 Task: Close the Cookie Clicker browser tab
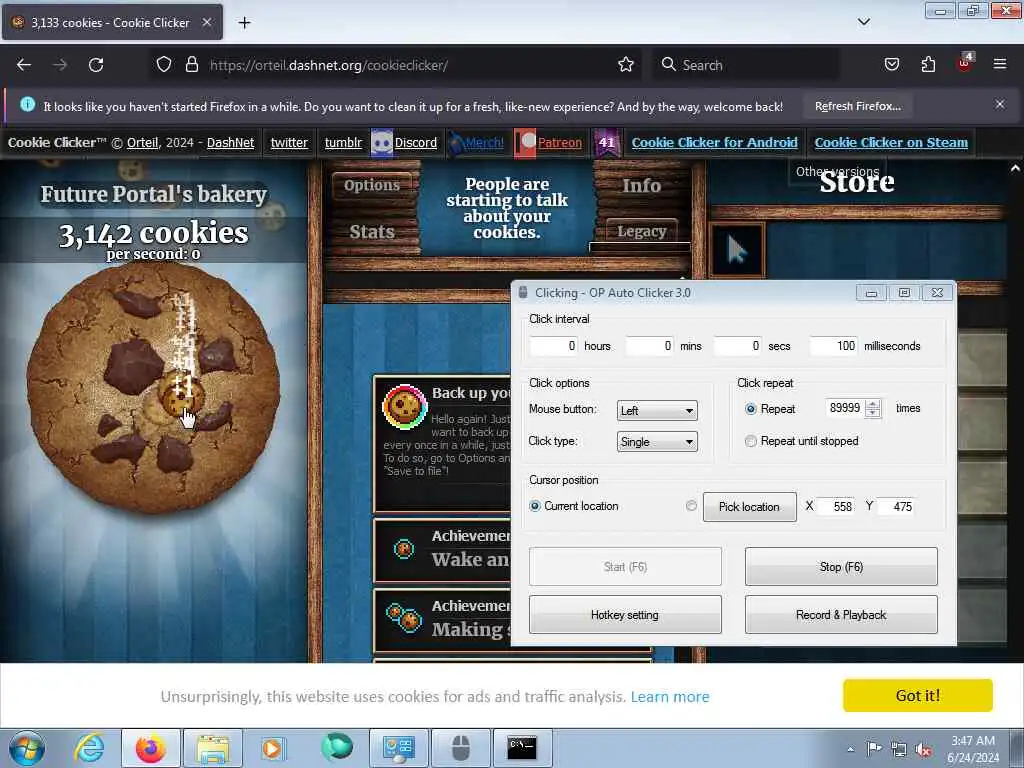click(206, 22)
